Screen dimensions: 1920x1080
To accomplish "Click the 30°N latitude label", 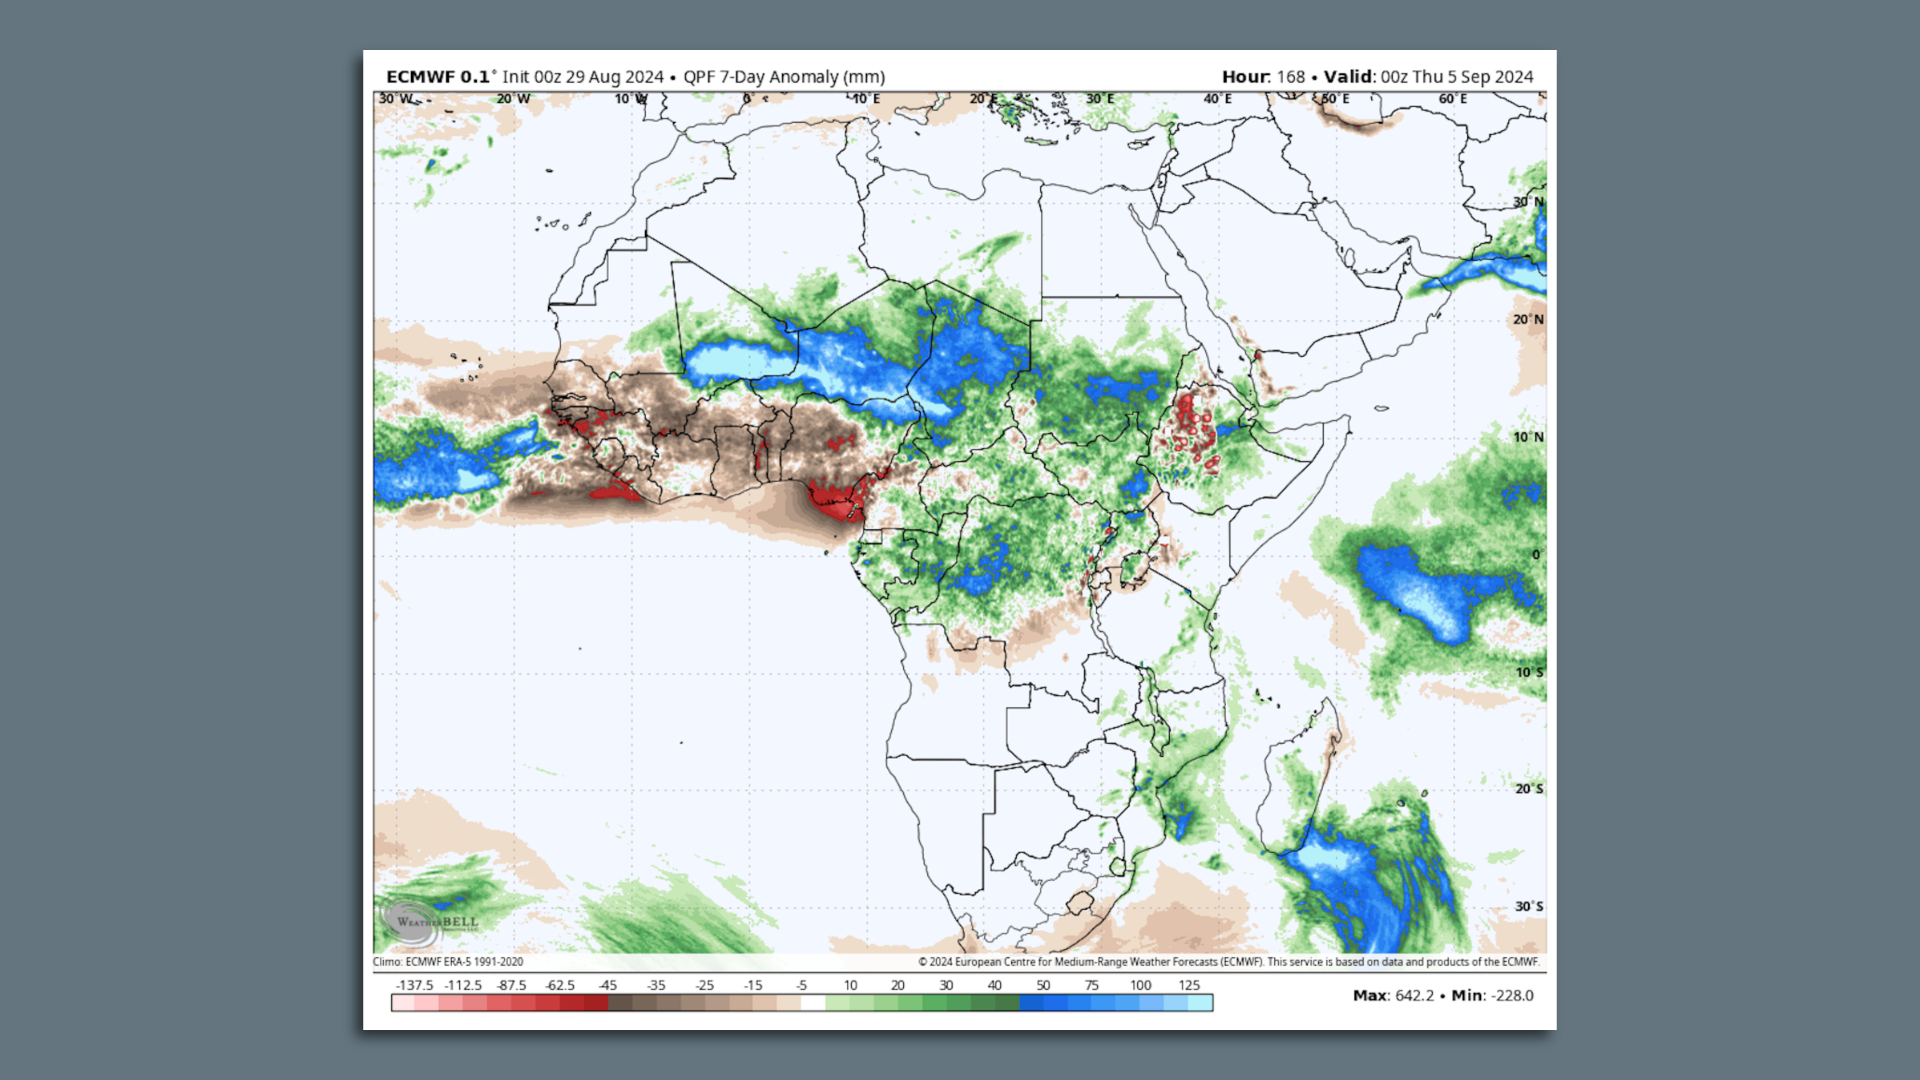I will point(1530,201).
